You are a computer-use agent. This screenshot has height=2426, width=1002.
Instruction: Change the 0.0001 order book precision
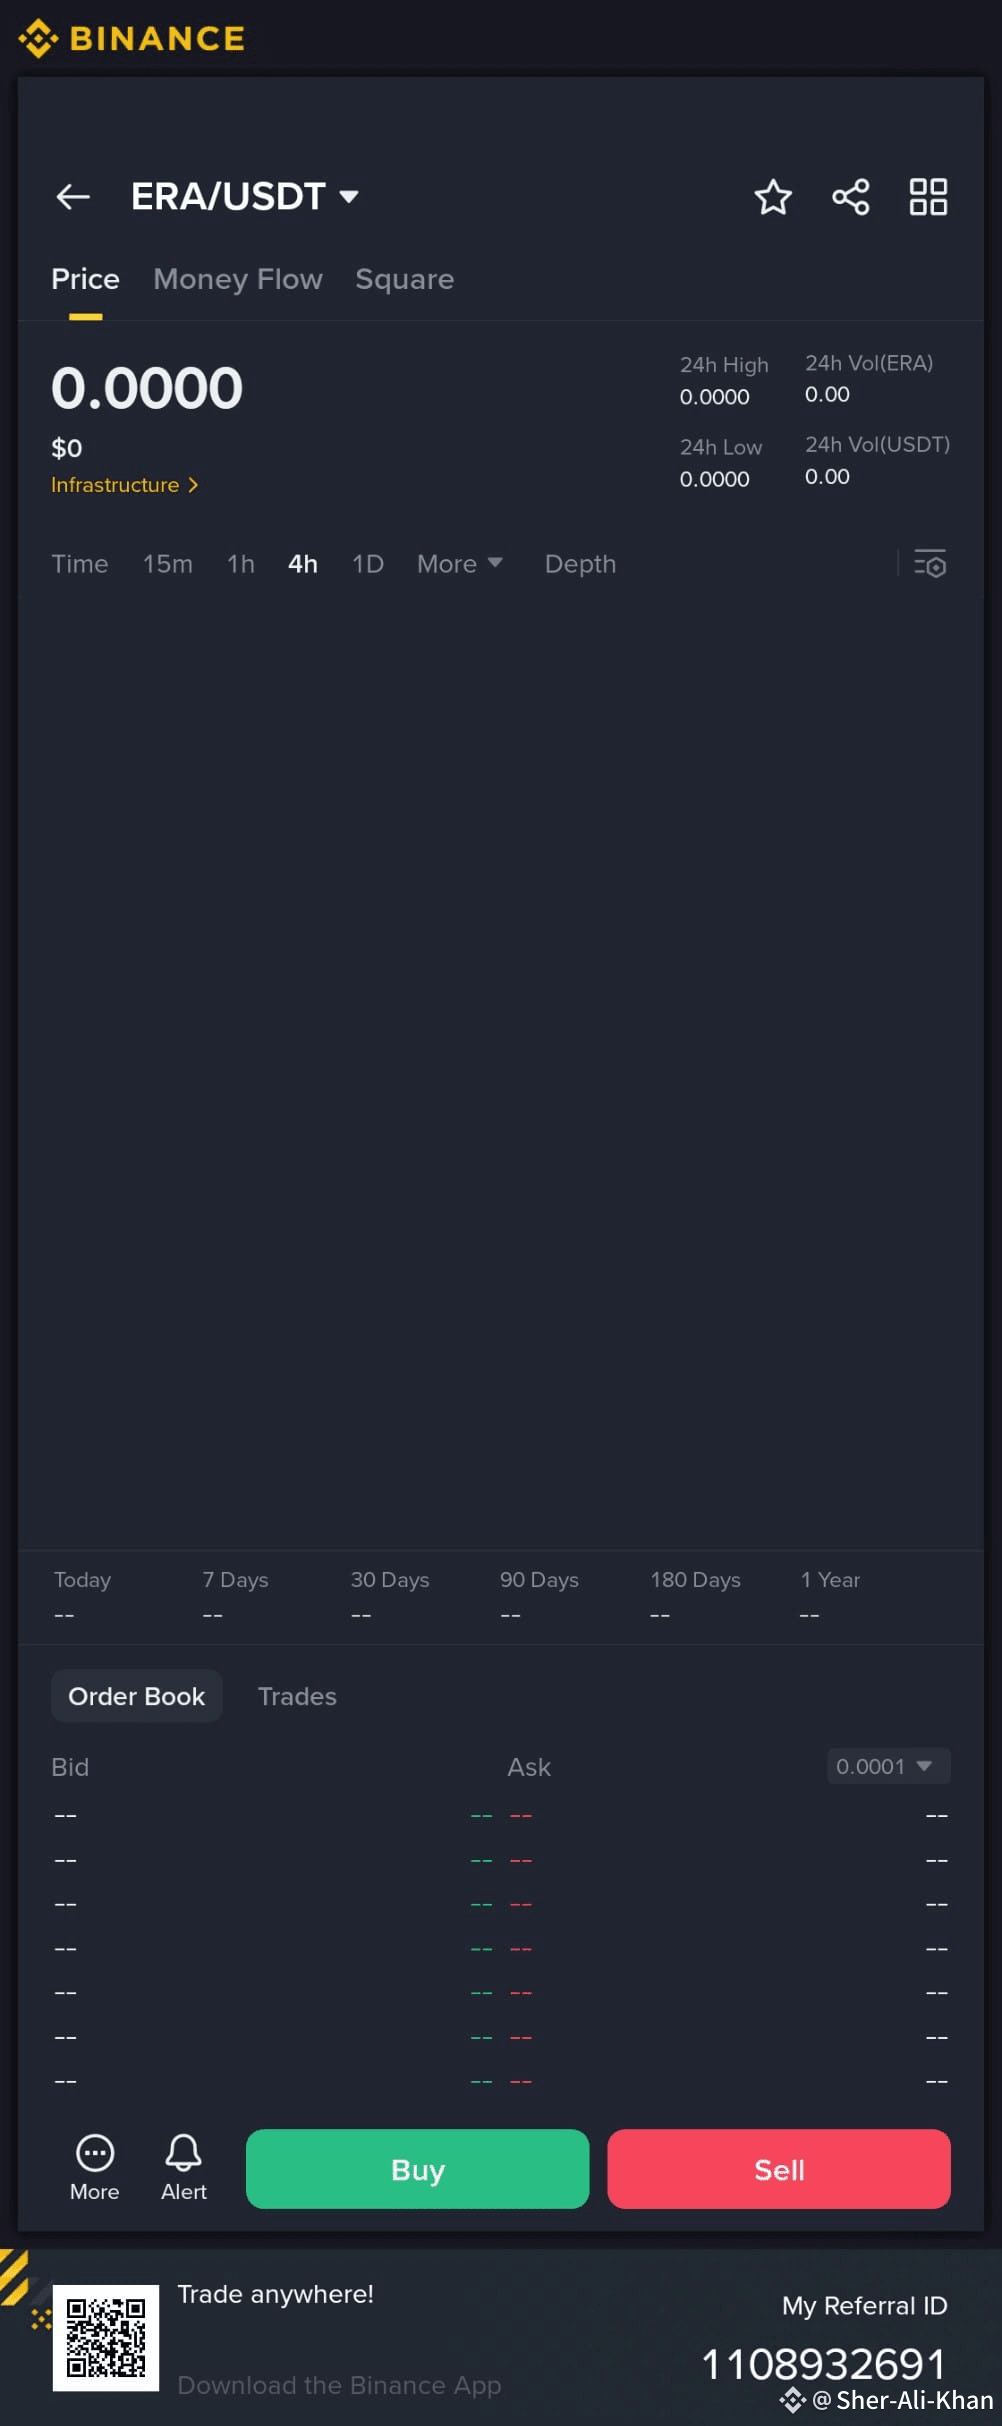[x=888, y=1766]
